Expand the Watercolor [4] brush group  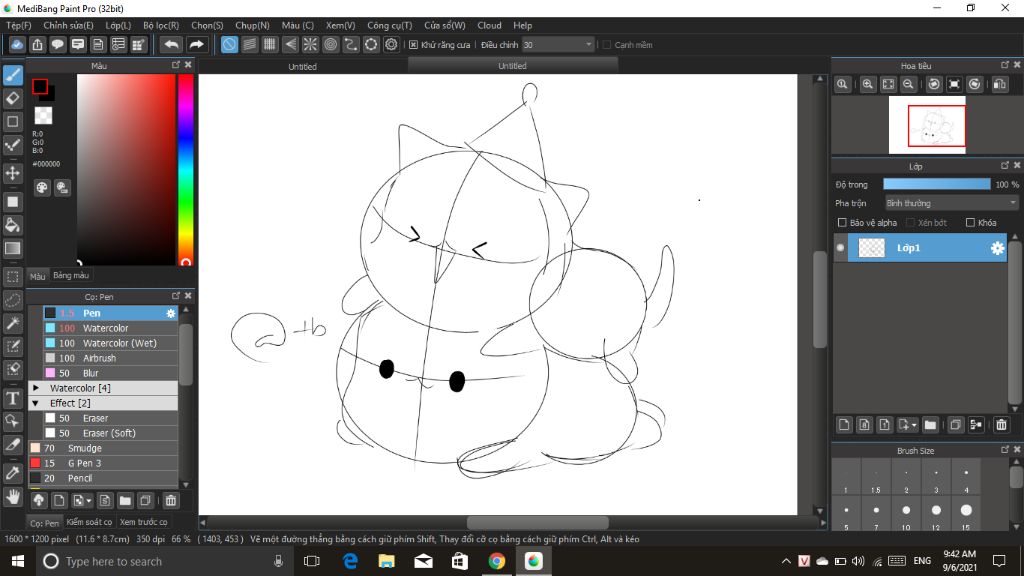click(x=36, y=388)
